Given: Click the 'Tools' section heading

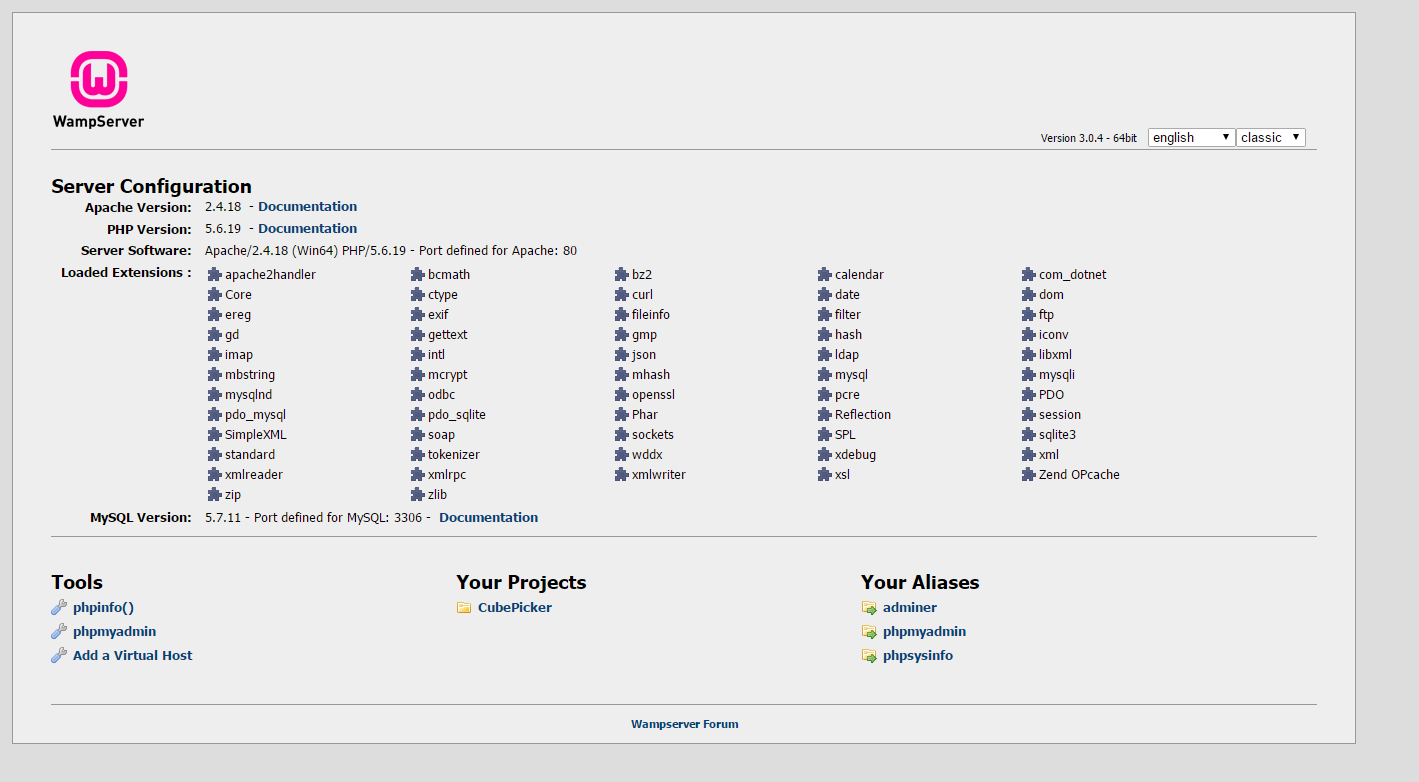Looking at the screenshot, I should click(x=77, y=582).
